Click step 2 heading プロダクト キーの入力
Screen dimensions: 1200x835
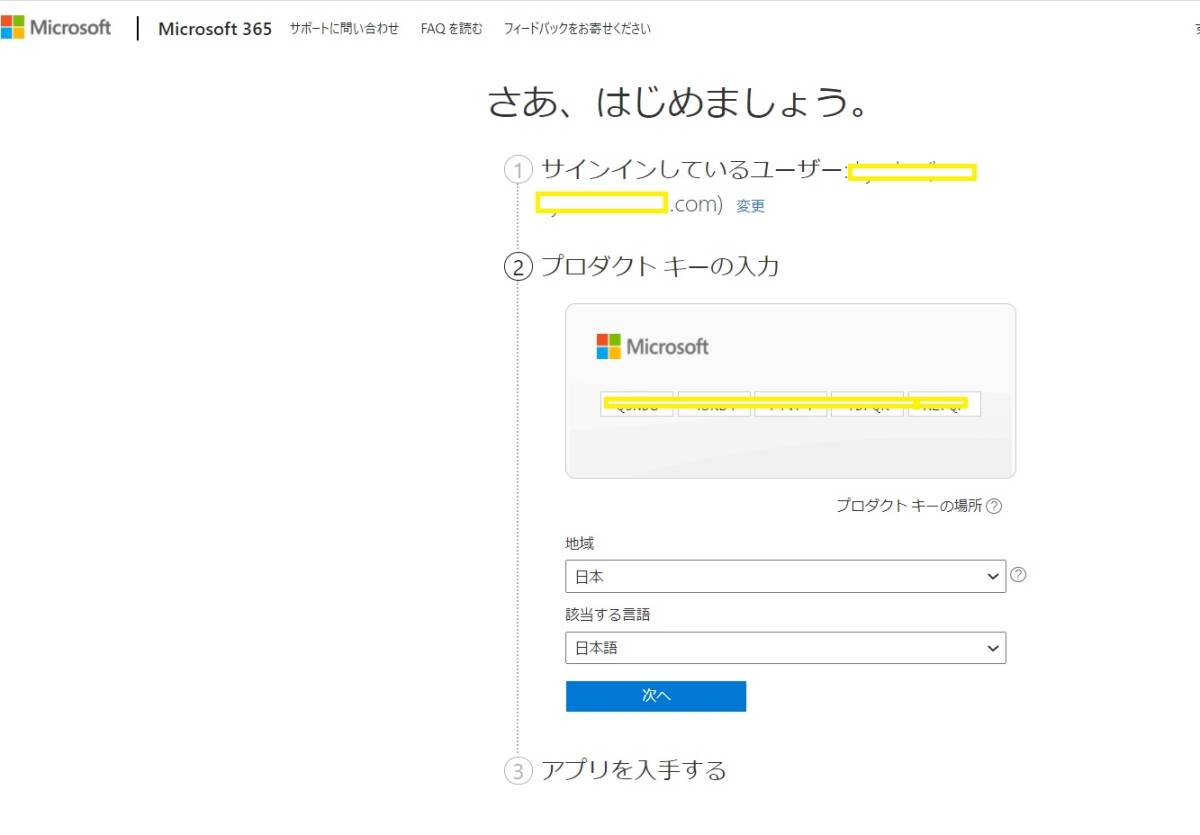[x=659, y=266]
